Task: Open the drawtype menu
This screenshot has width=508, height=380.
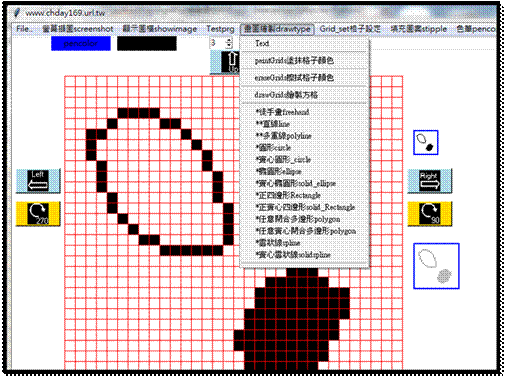Action: coord(277,29)
